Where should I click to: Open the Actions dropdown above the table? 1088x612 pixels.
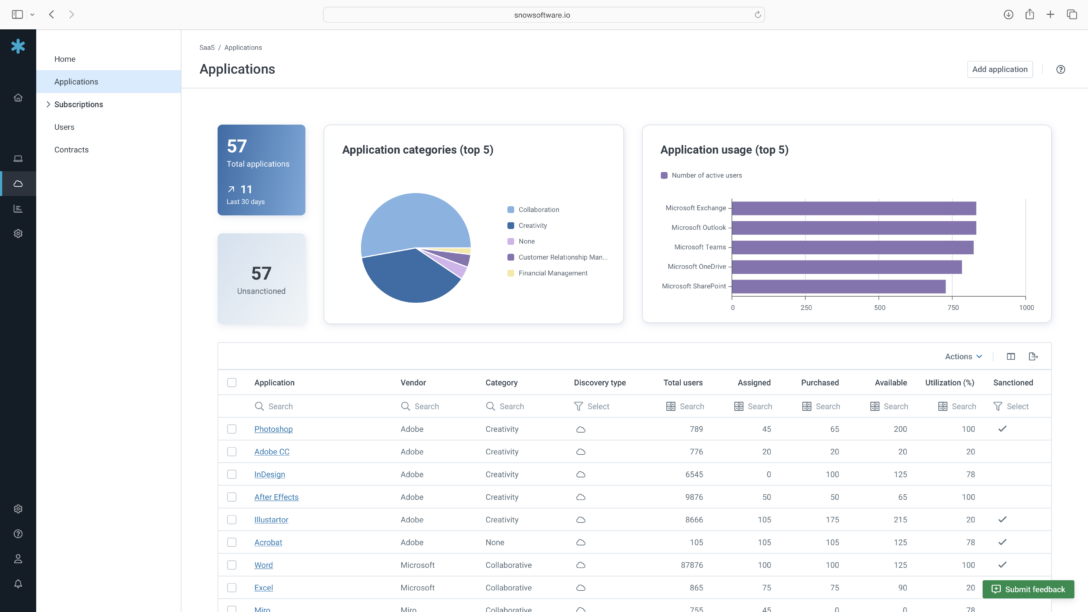pyautogui.click(x=961, y=356)
